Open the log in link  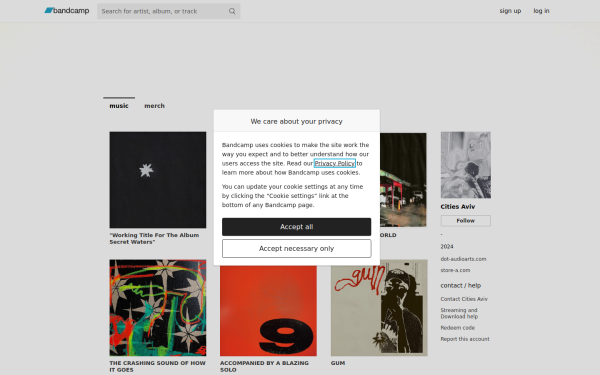(x=541, y=11)
